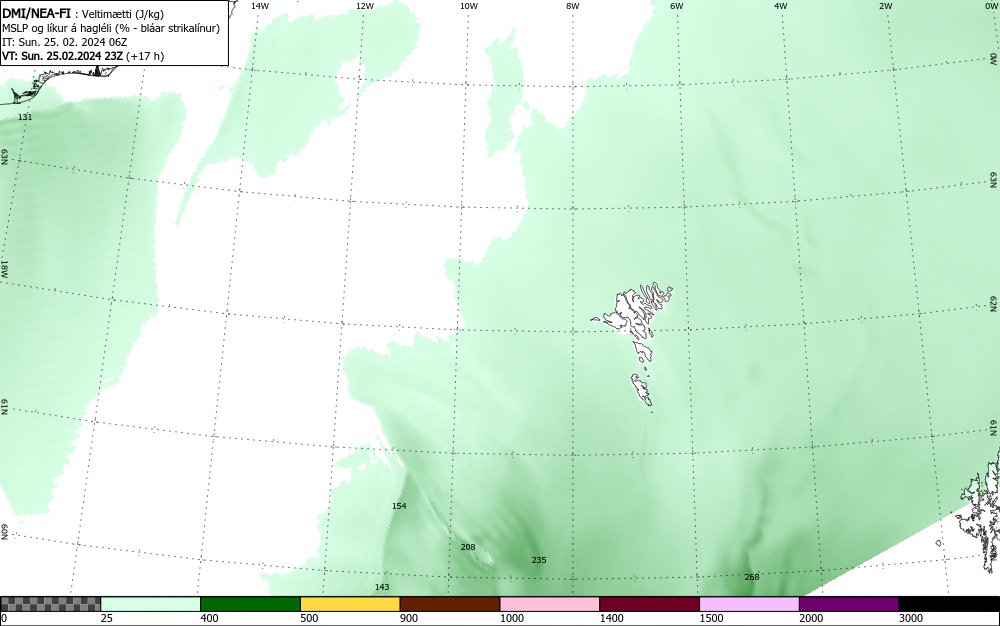The image size is (1000, 626).
Task: Click the legend value label 3000
Action: click(x=911, y=618)
